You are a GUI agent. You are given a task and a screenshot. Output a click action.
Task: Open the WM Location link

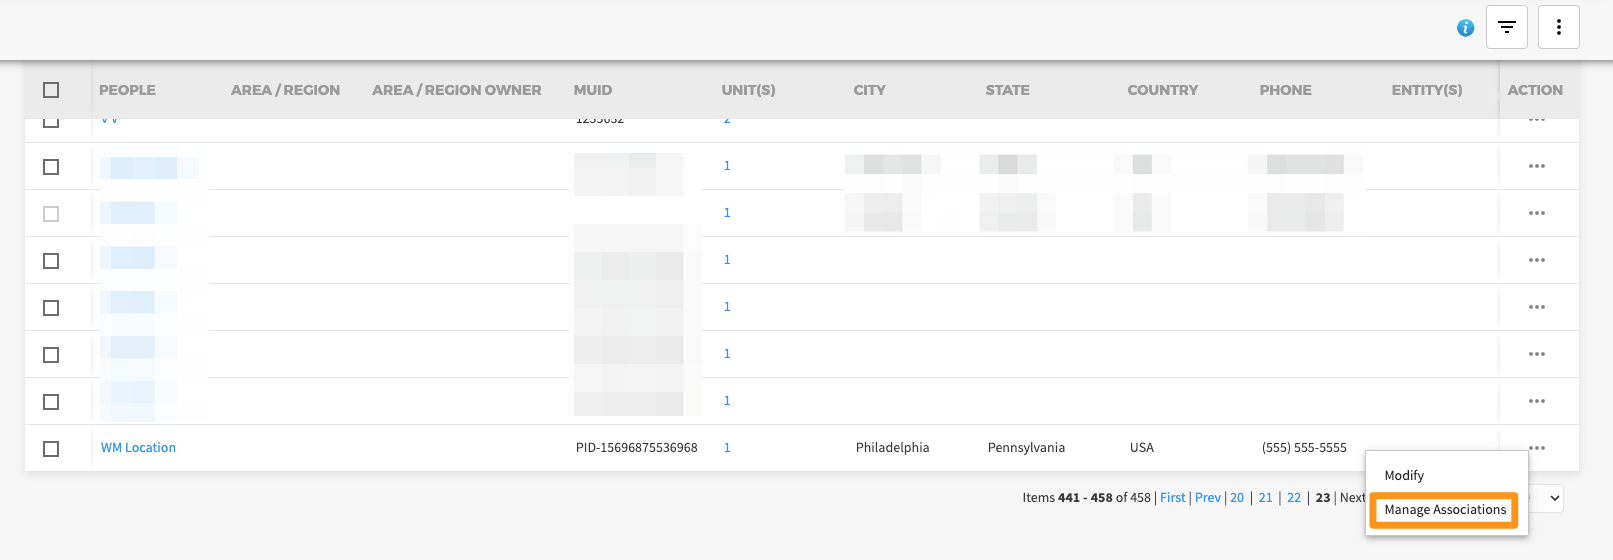[x=138, y=448]
